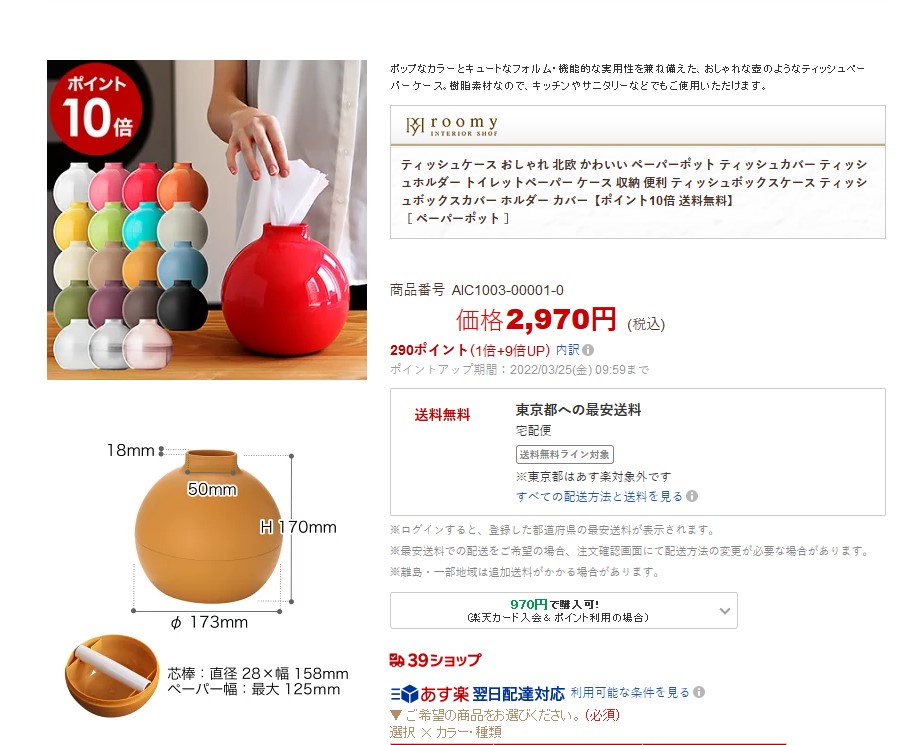Click the main red tissue pot product image

[207, 220]
